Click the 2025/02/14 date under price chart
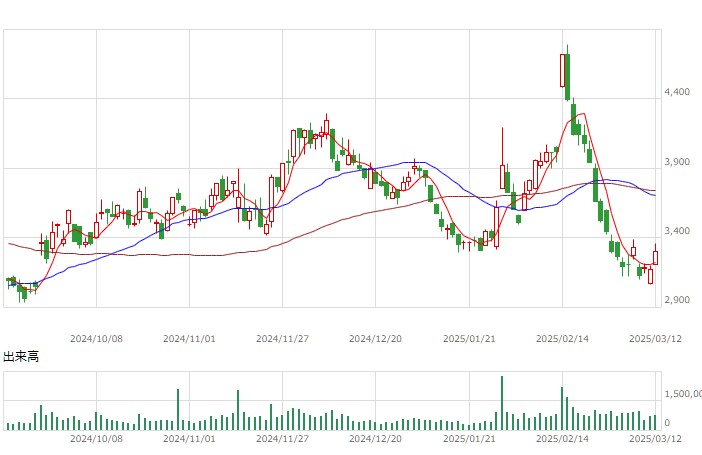This screenshot has height=455, width=702. point(562,339)
